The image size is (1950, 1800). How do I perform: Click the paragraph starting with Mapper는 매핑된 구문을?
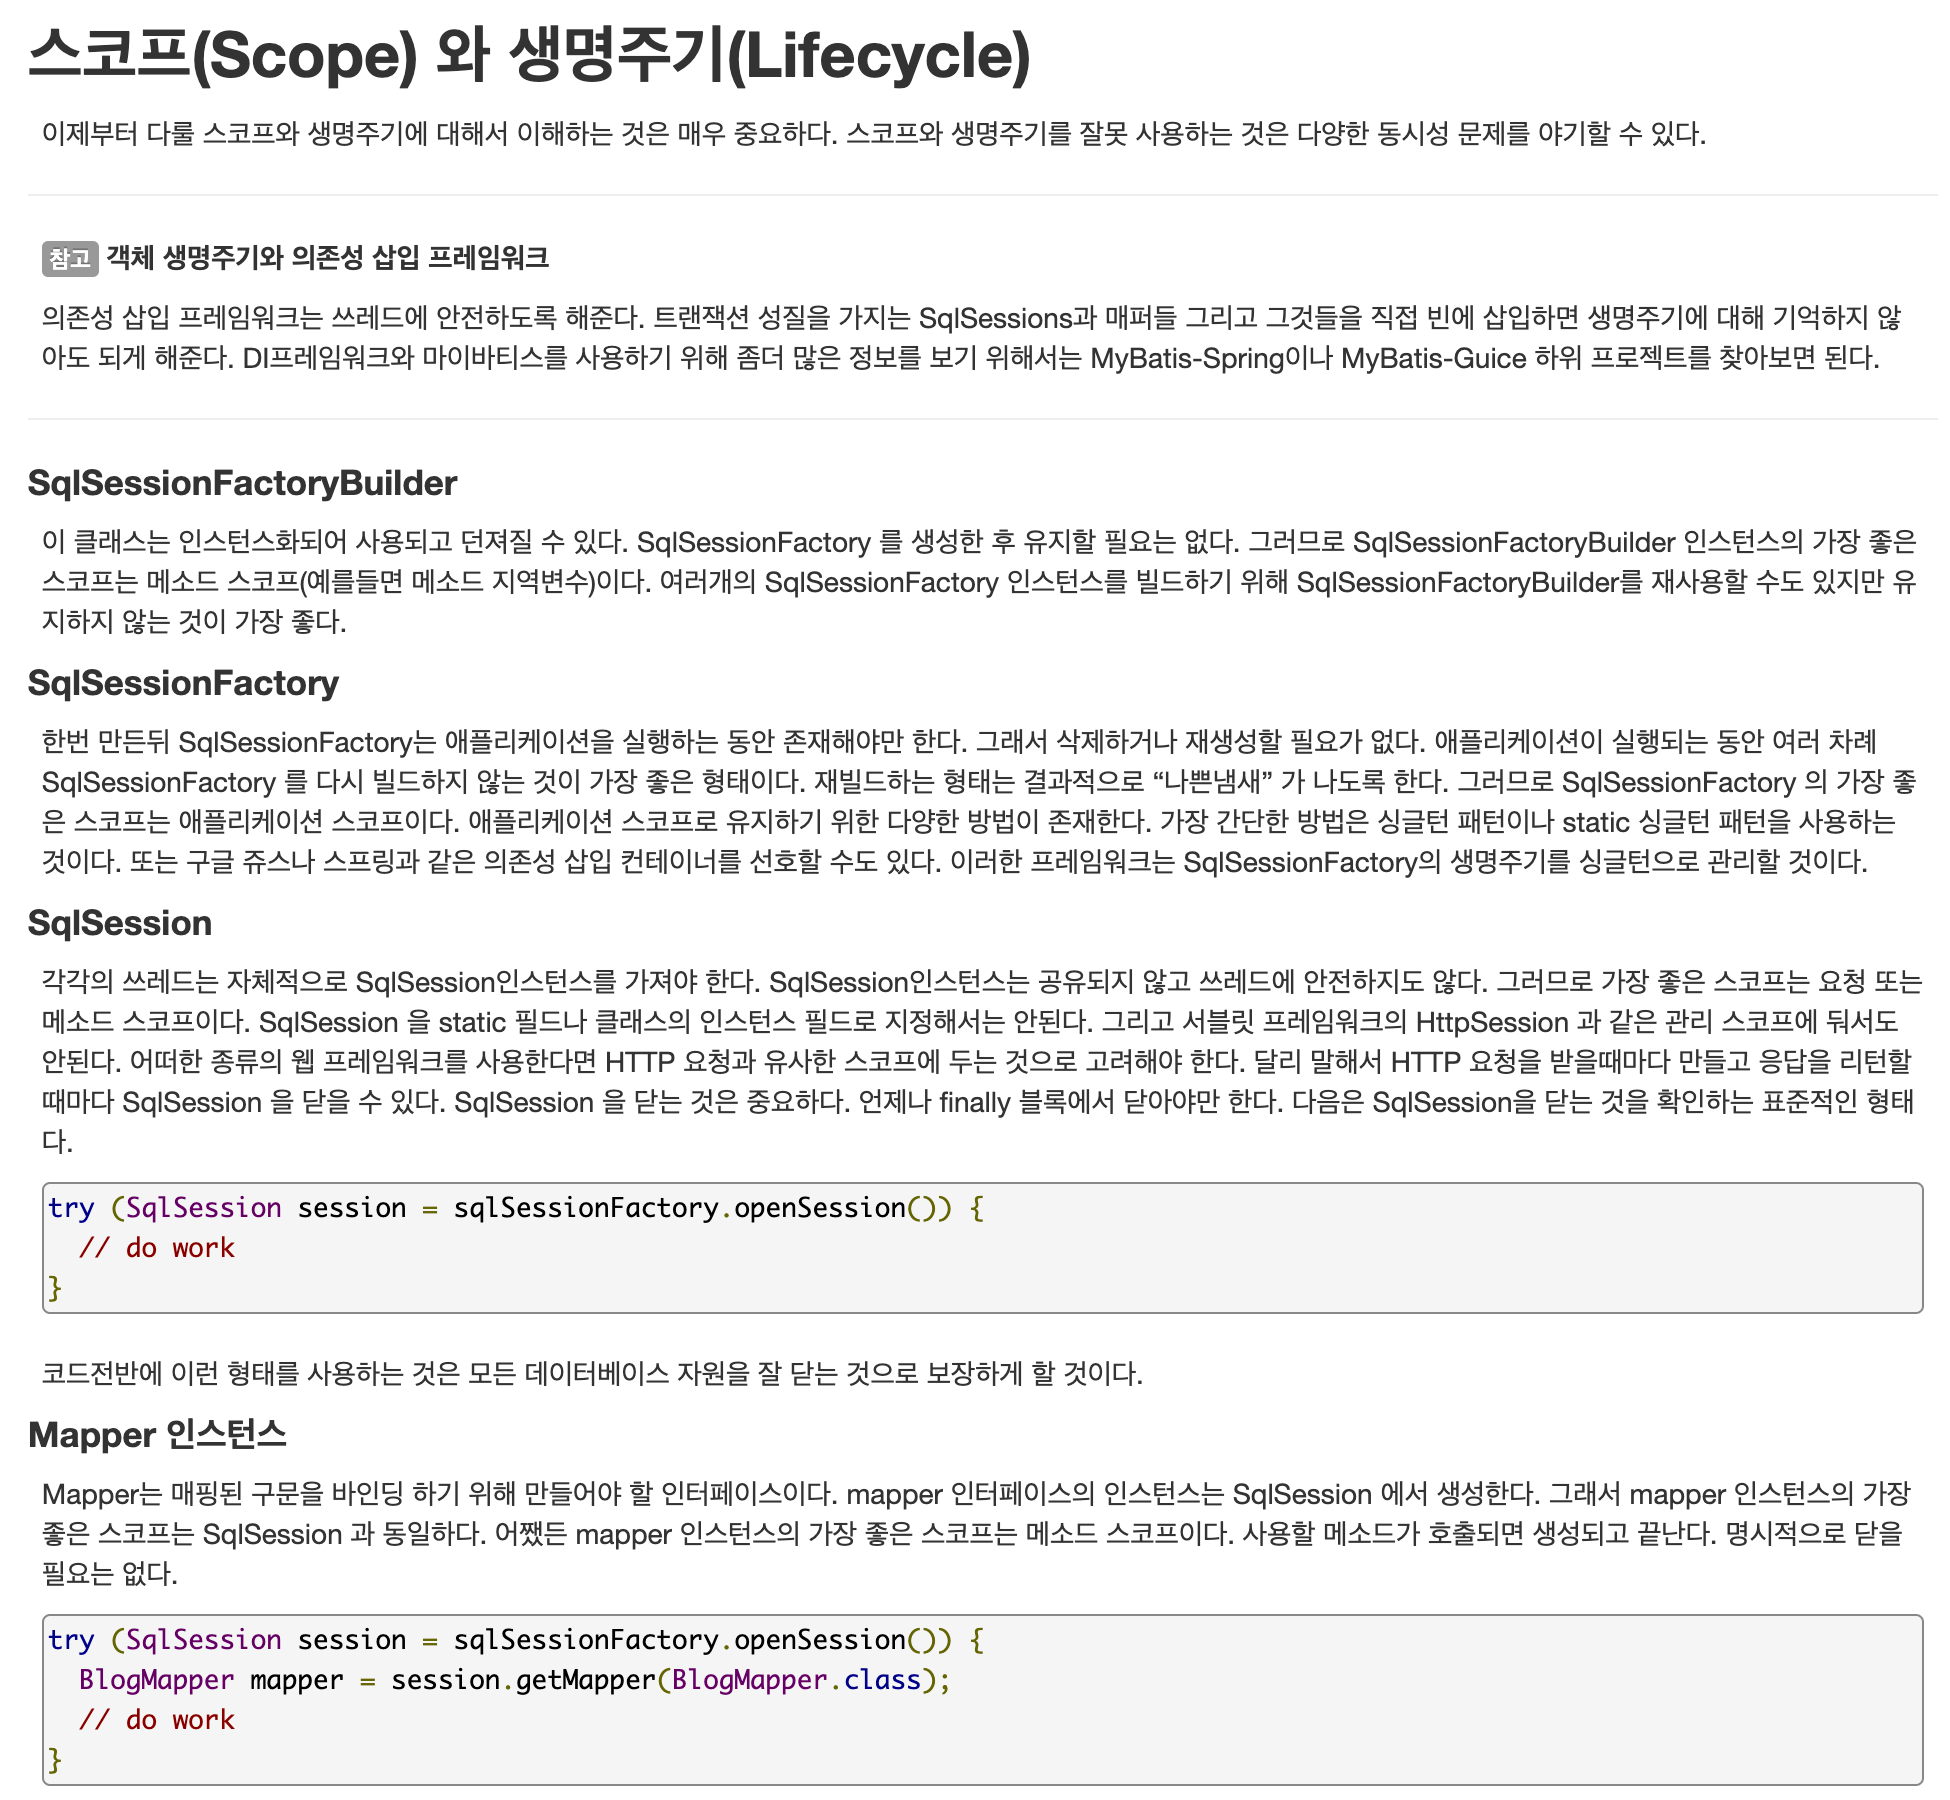975,1534
